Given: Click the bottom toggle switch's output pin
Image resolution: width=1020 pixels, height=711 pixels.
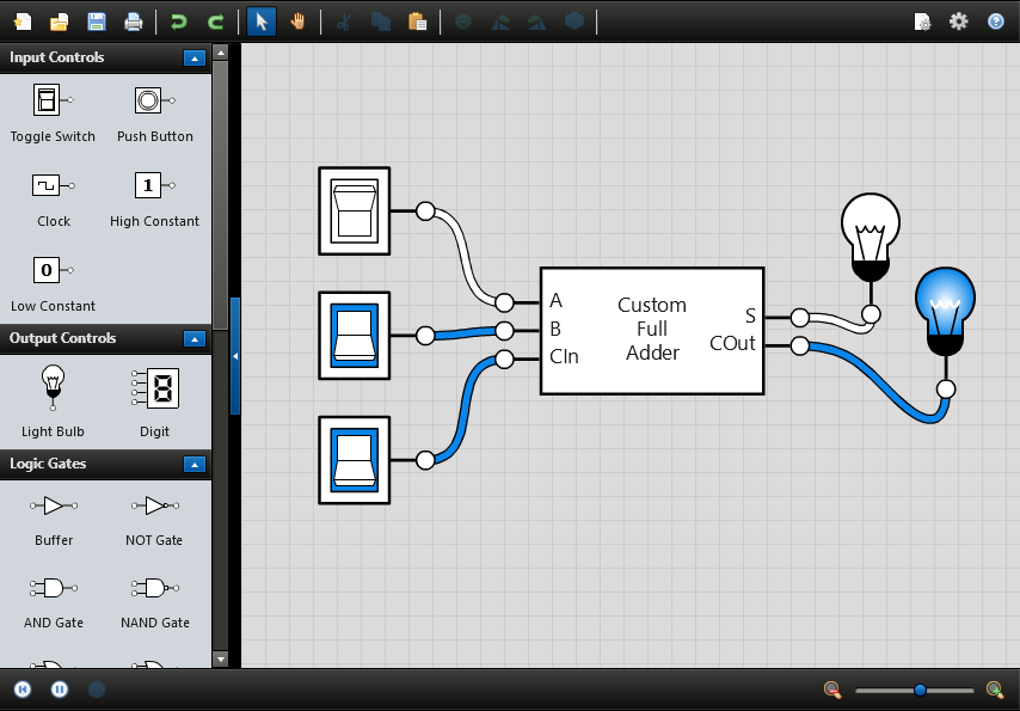Looking at the screenshot, I should click(425, 460).
